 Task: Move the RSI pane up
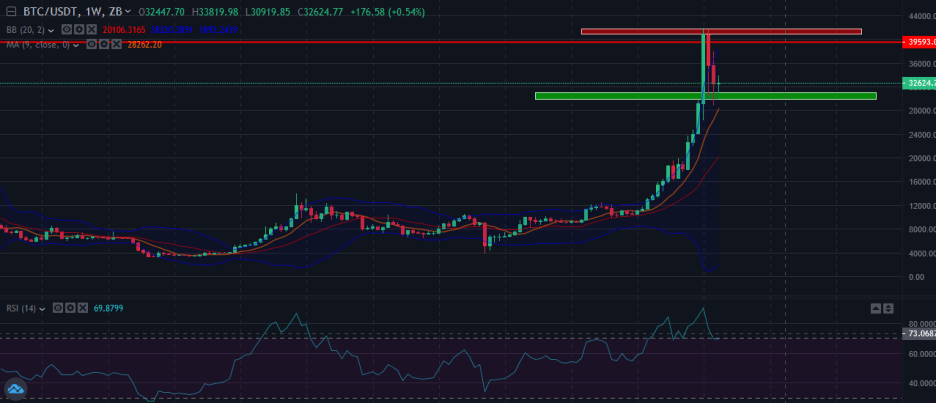877,308
